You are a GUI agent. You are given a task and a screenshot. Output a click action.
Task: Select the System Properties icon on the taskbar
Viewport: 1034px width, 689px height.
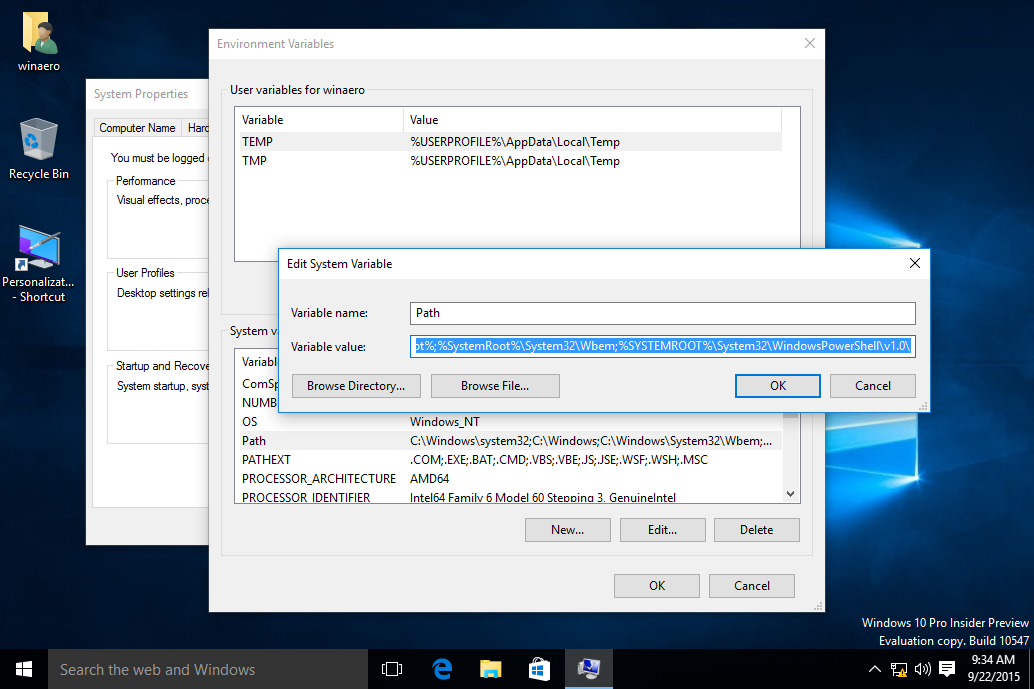pyautogui.click(x=589, y=668)
